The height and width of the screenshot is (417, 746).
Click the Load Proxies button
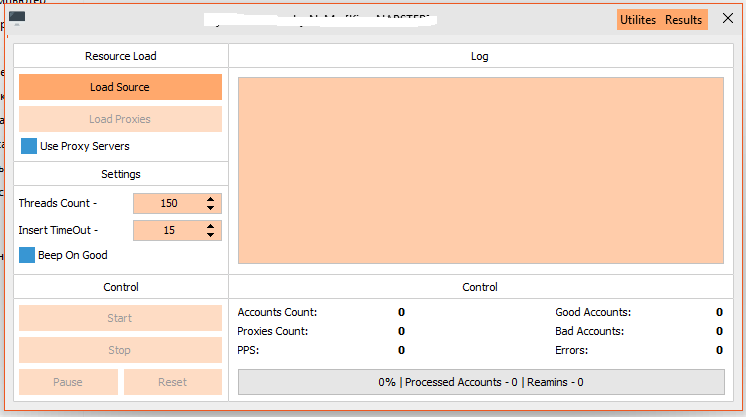[120, 119]
